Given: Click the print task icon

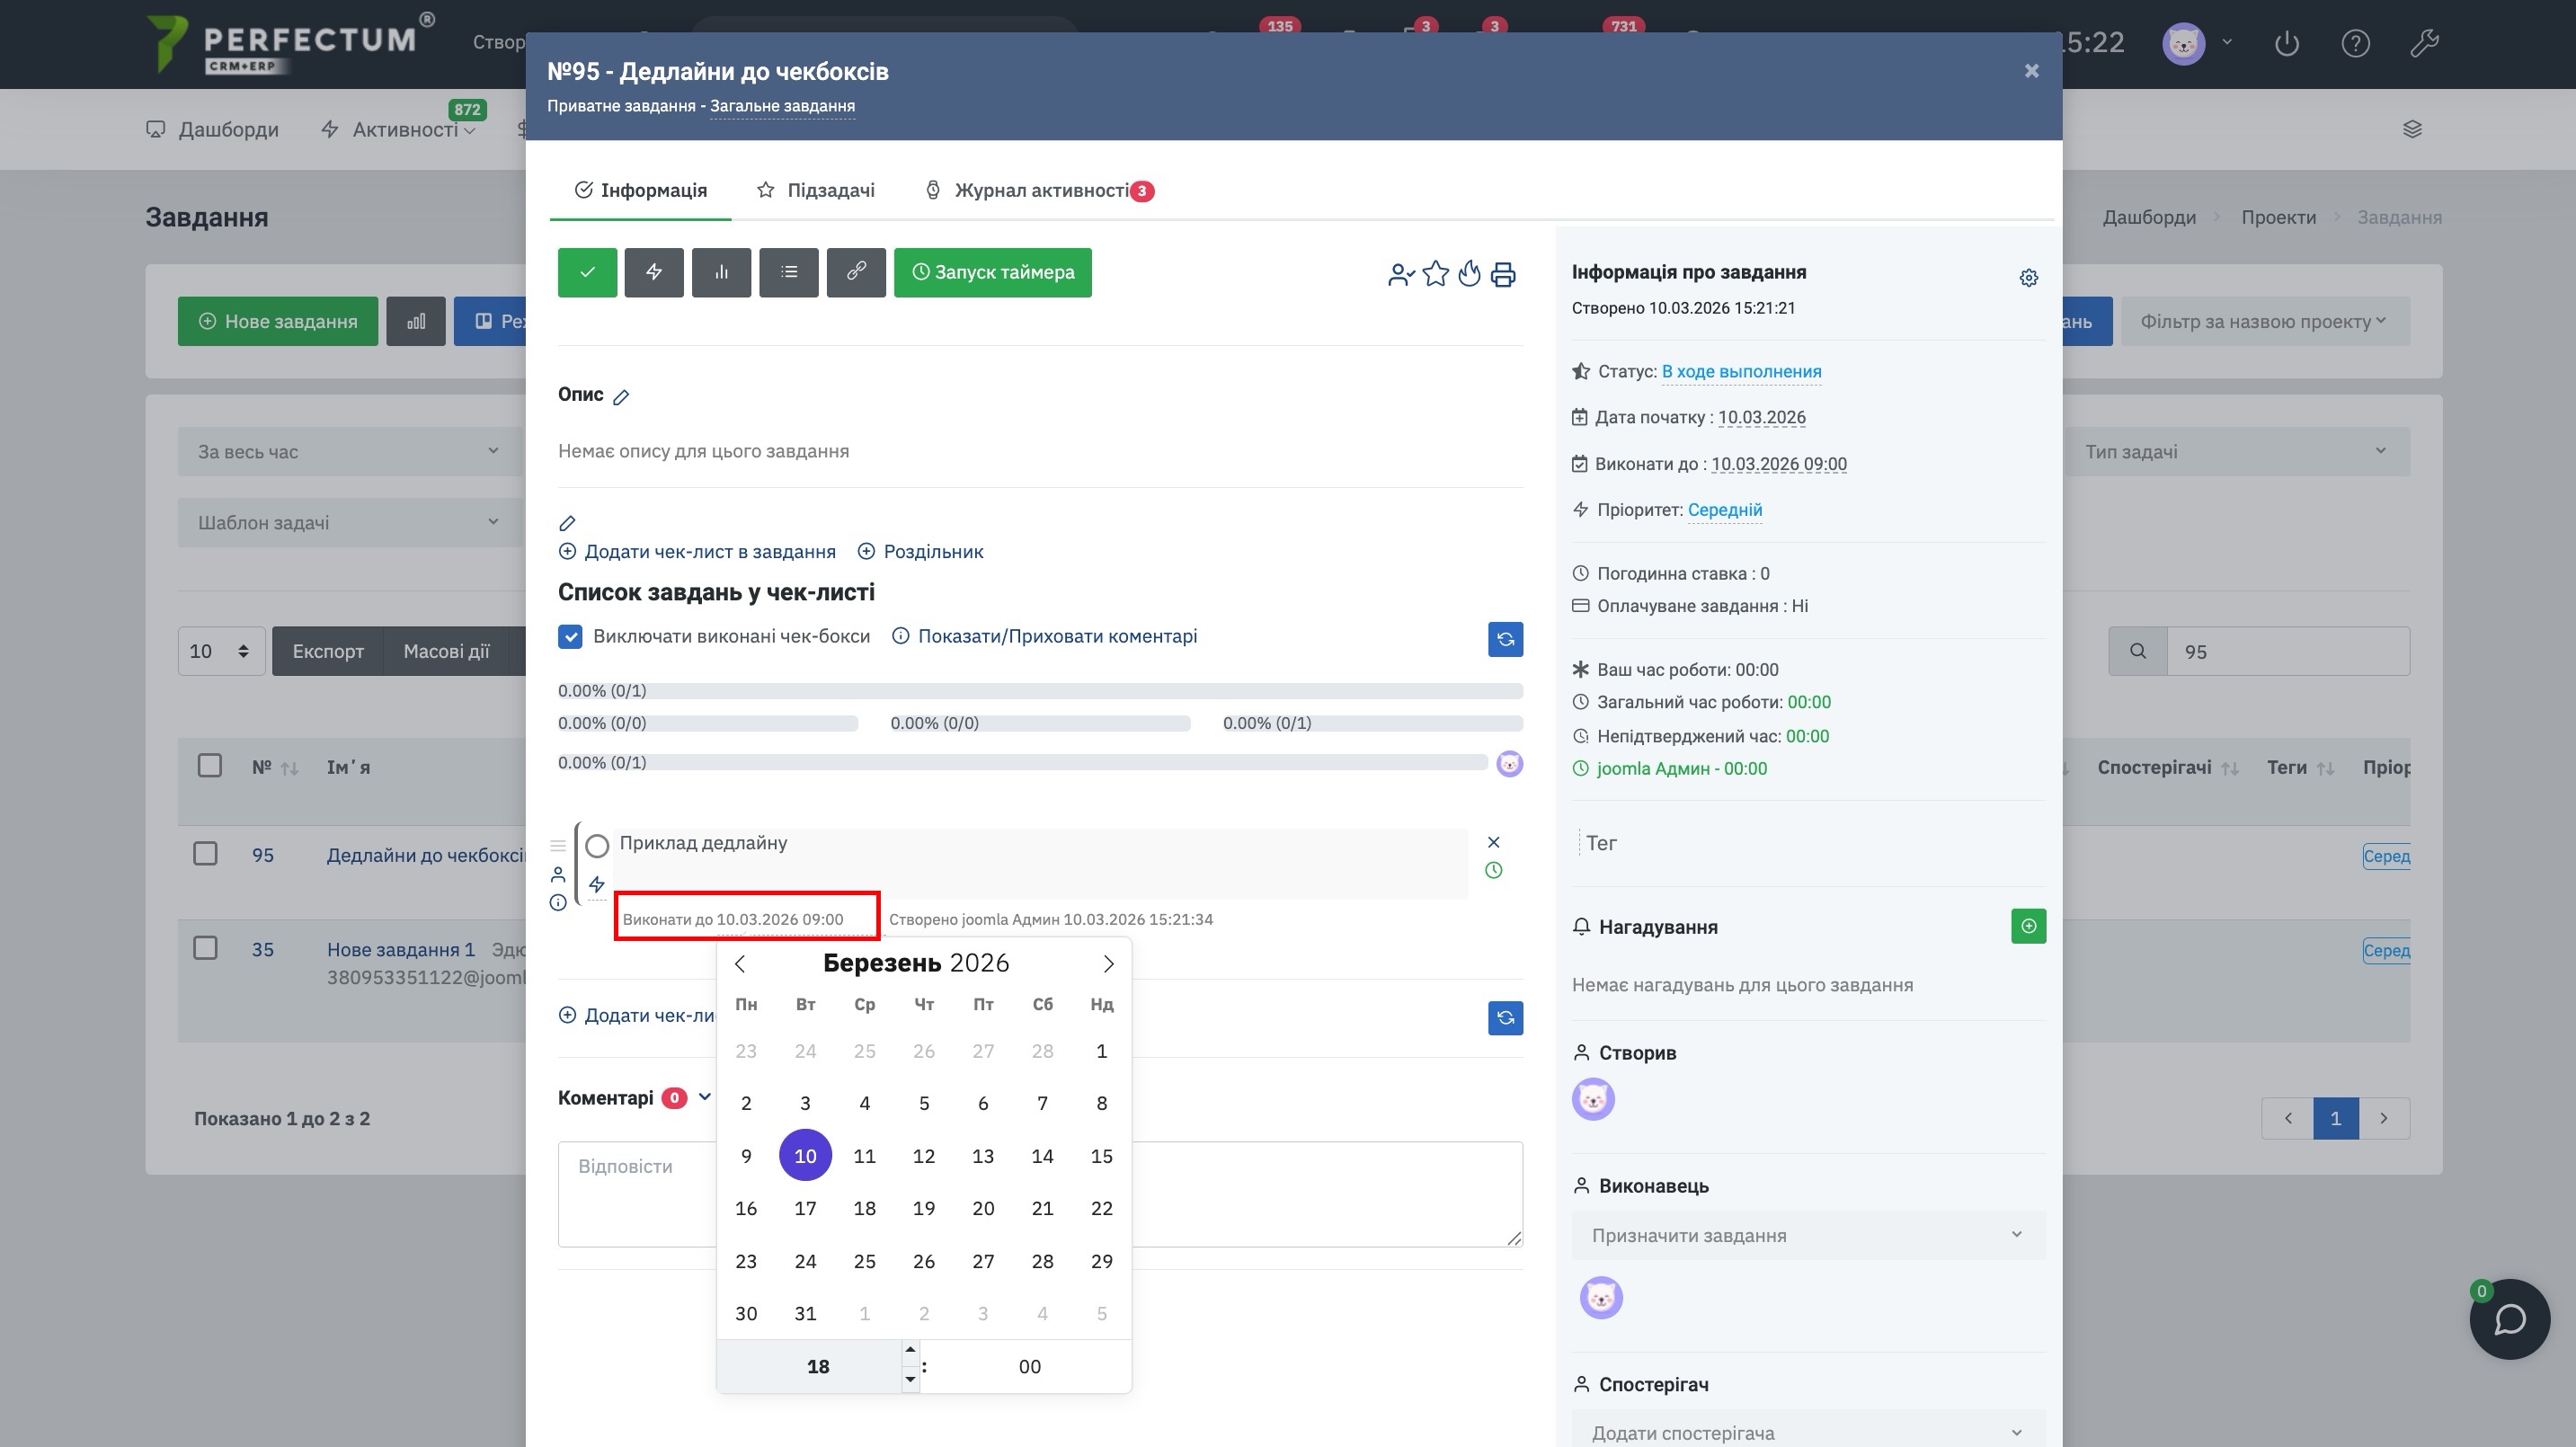Looking at the screenshot, I should tap(1503, 274).
